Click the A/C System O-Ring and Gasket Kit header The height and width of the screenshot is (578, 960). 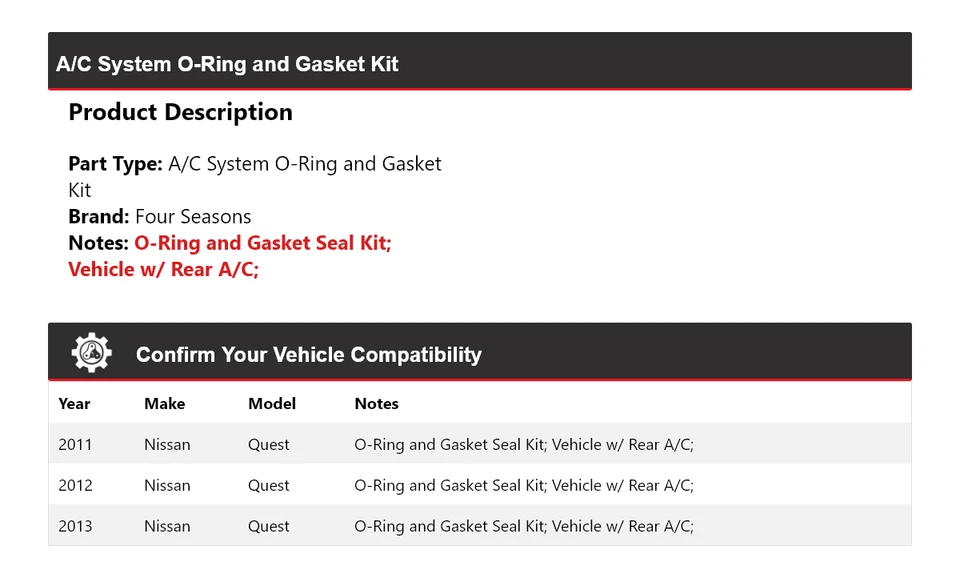(227, 64)
